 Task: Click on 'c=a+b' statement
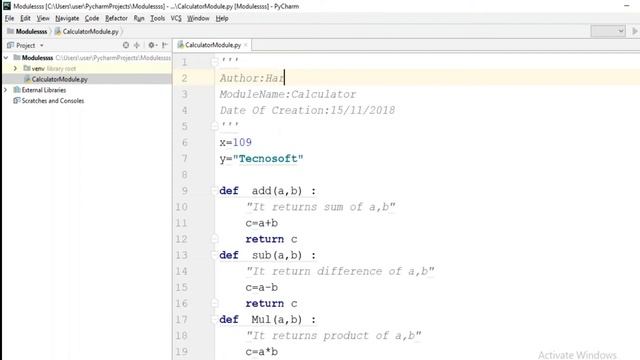point(262,223)
